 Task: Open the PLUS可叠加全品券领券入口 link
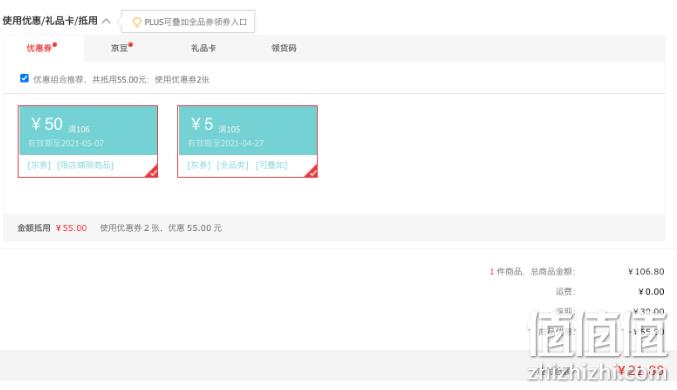[196, 22]
